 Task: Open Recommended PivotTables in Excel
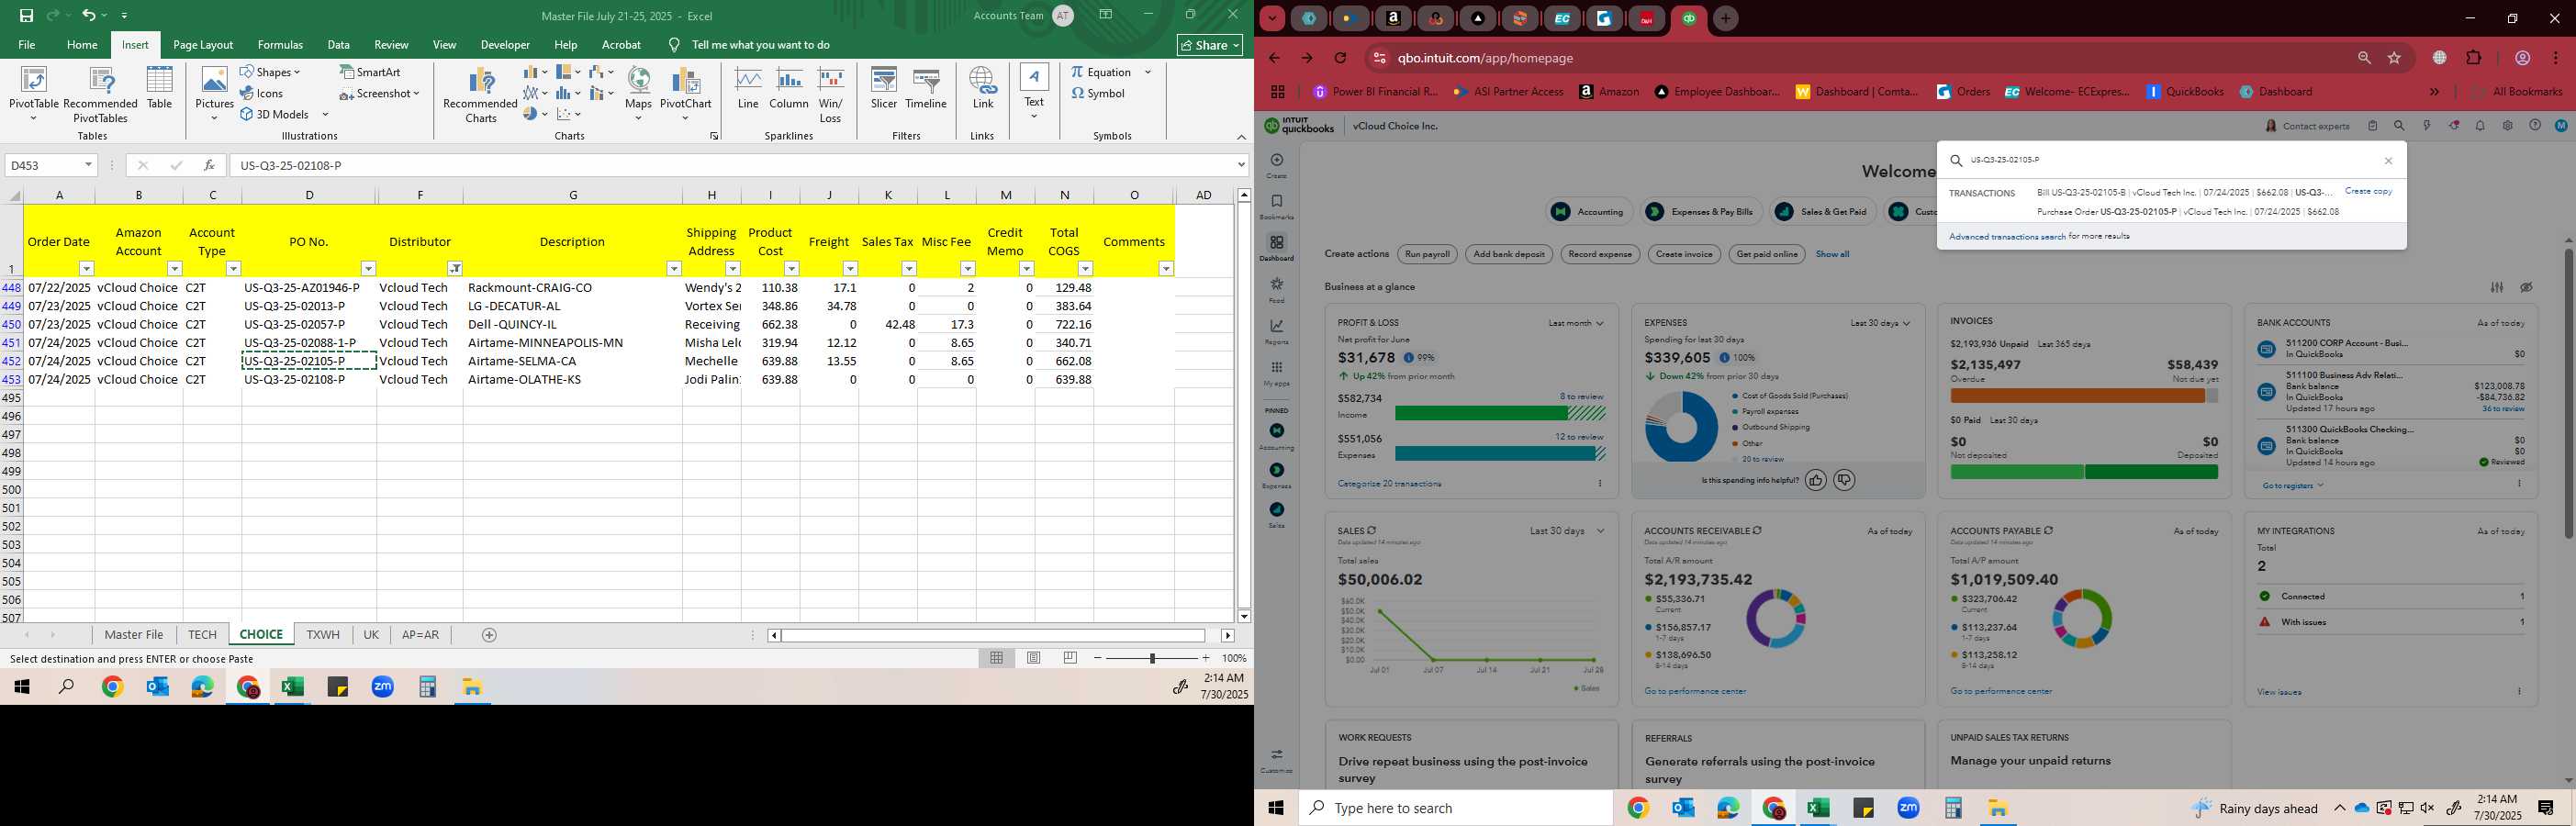100,94
